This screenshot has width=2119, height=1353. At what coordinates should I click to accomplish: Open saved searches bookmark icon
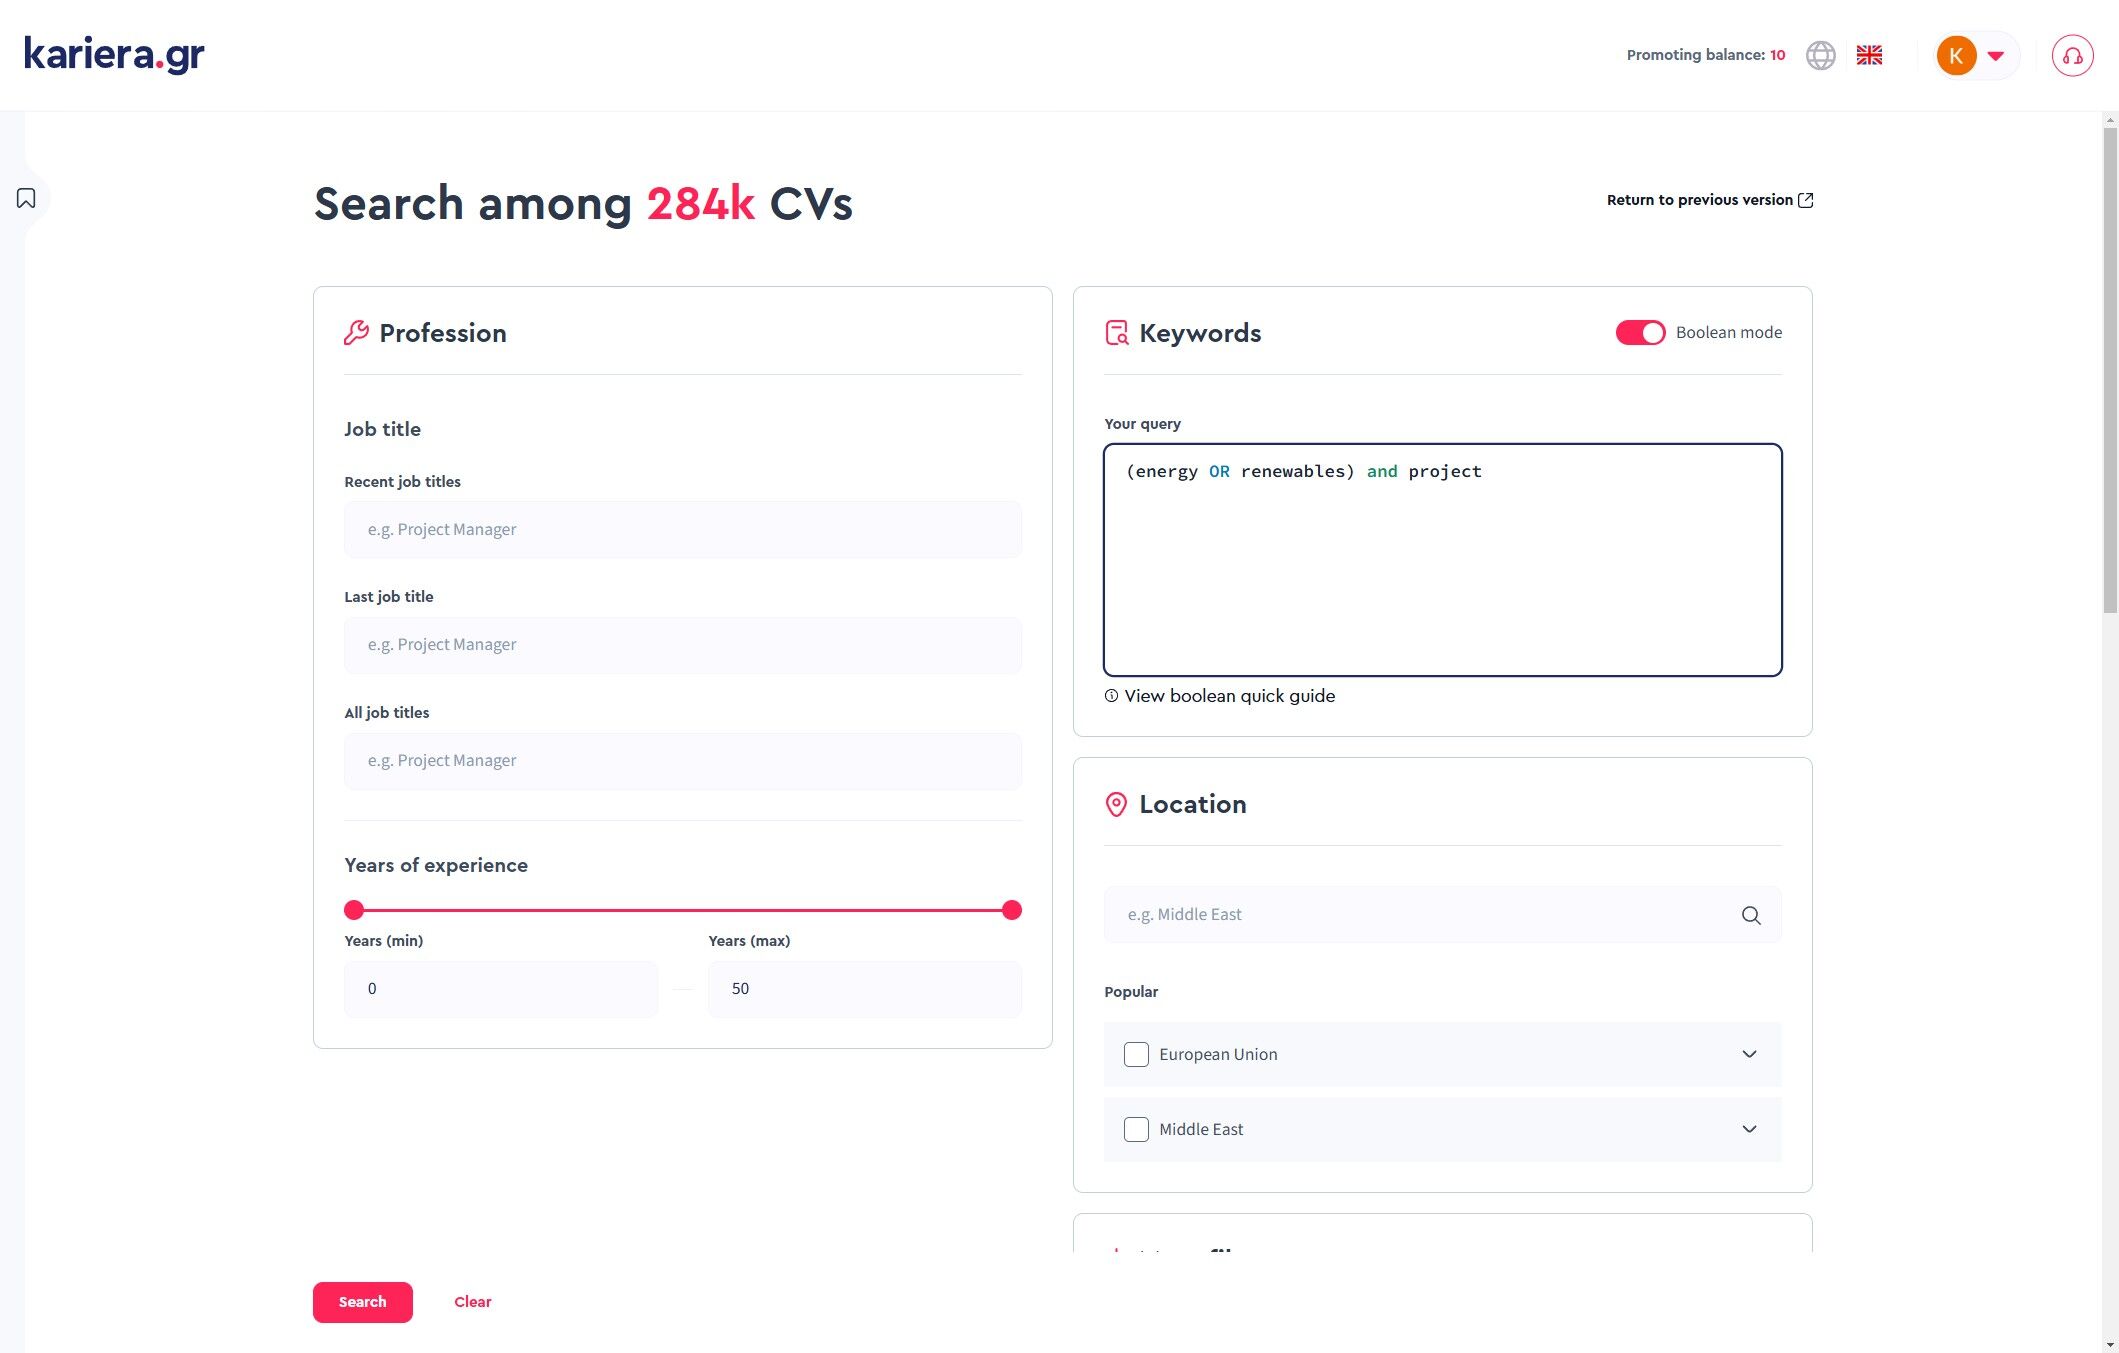pyautogui.click(x=26, y=198)
